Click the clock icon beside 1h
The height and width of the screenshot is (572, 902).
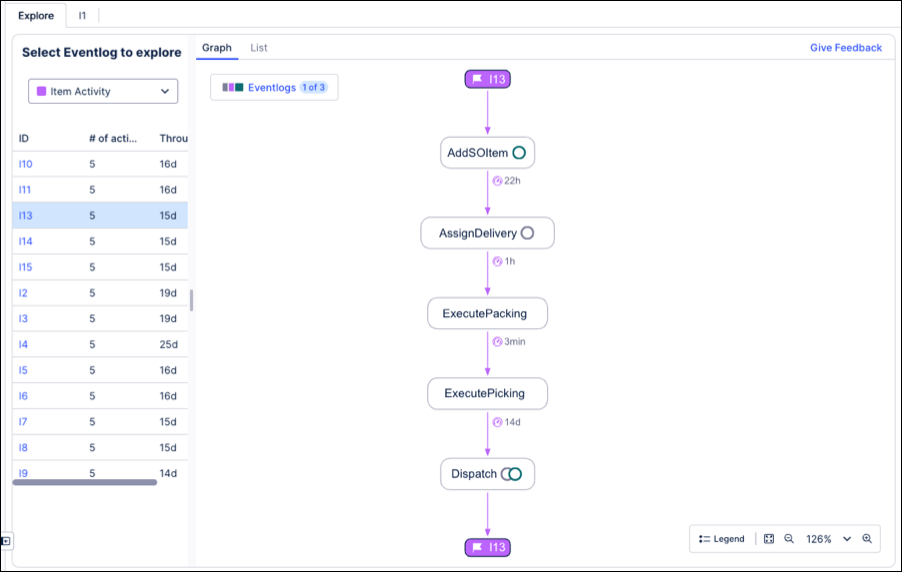click(x=497, y=261)
